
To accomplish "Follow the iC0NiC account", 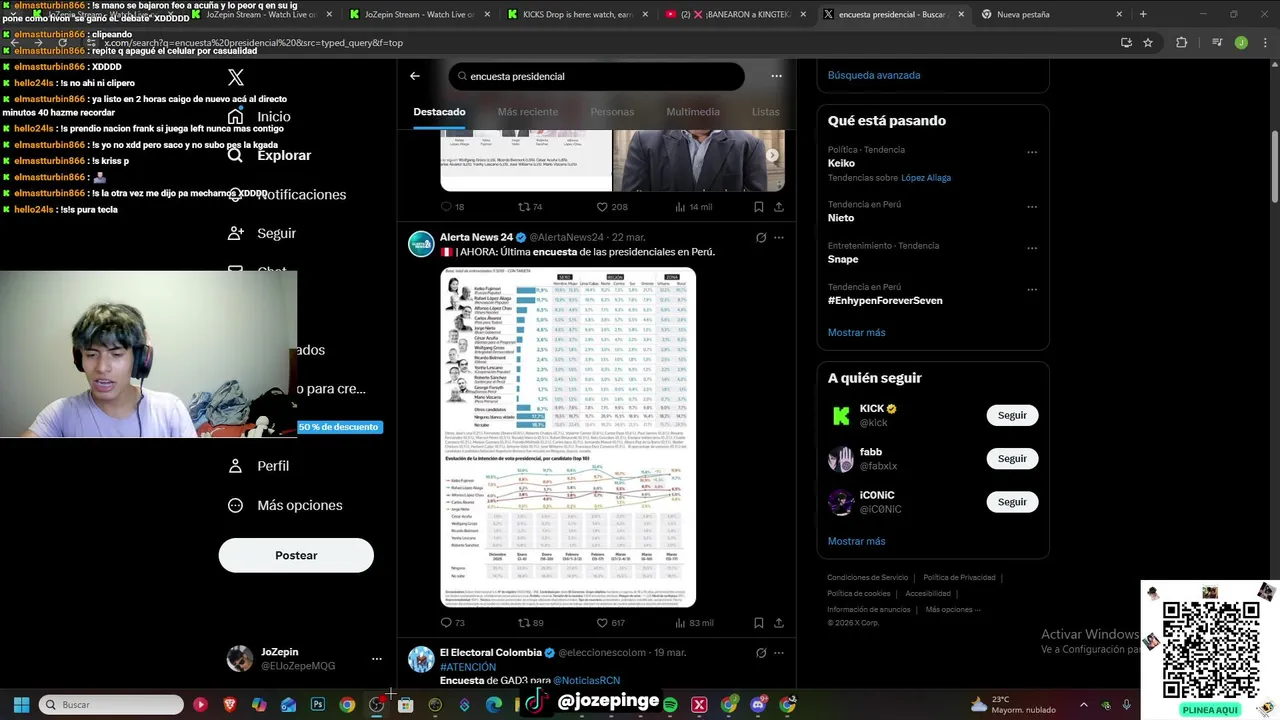I will pyautogui.click(x=1012, y=502).
